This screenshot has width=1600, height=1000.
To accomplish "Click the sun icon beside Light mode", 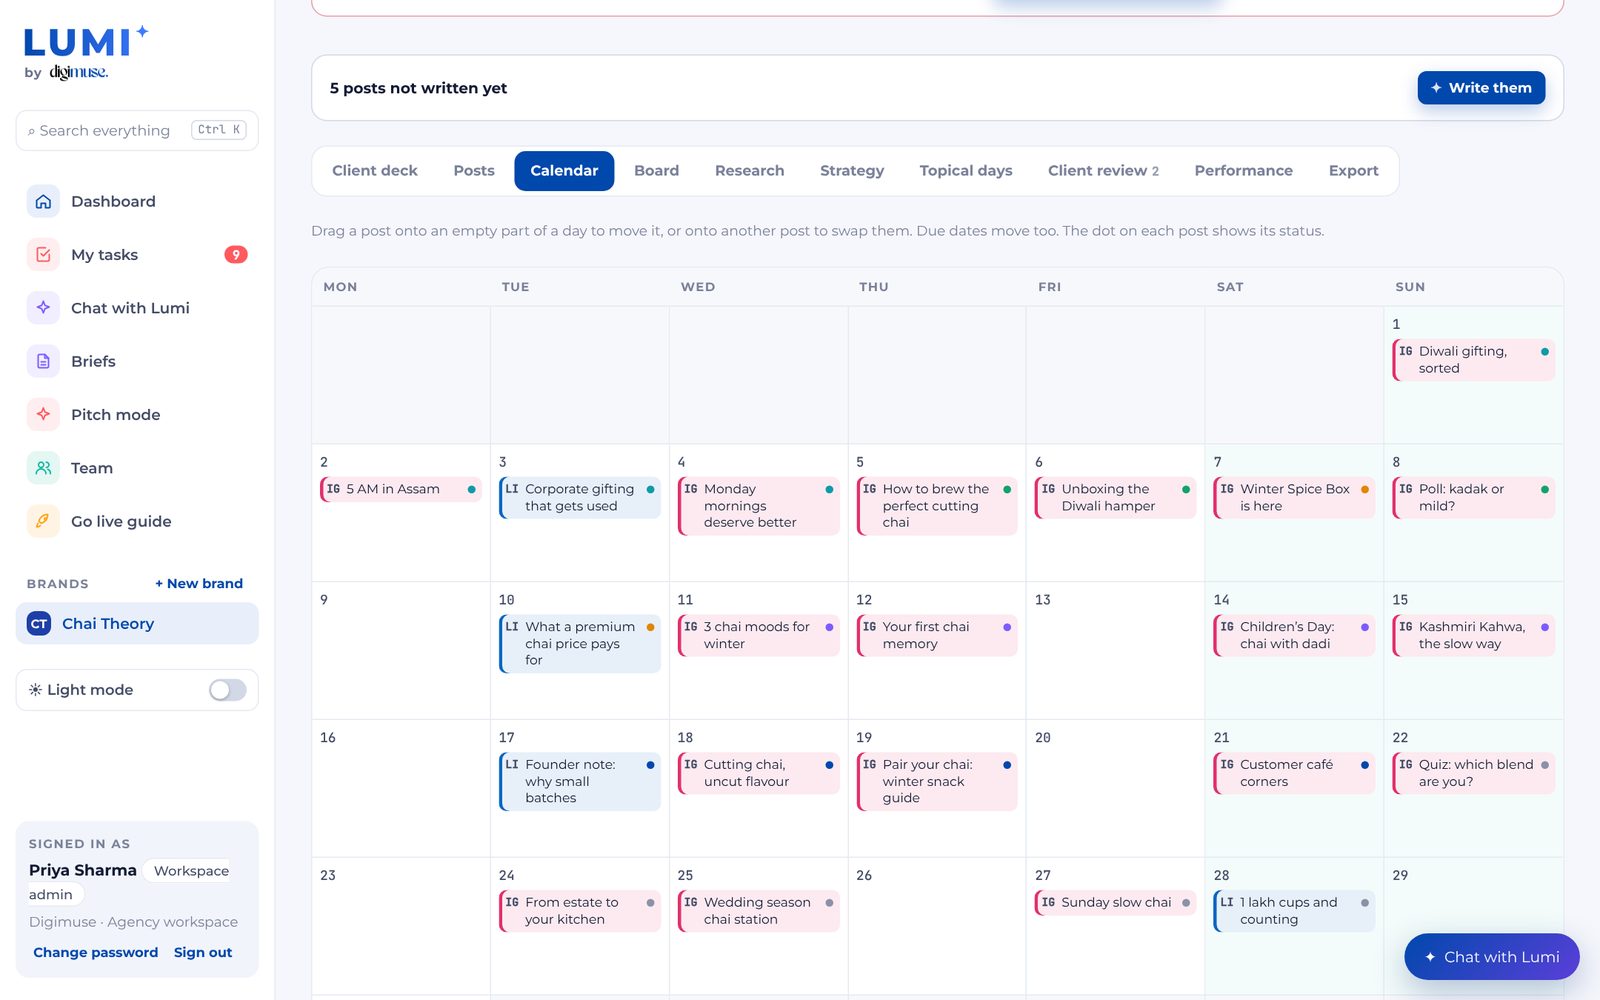I will [35, 690].
